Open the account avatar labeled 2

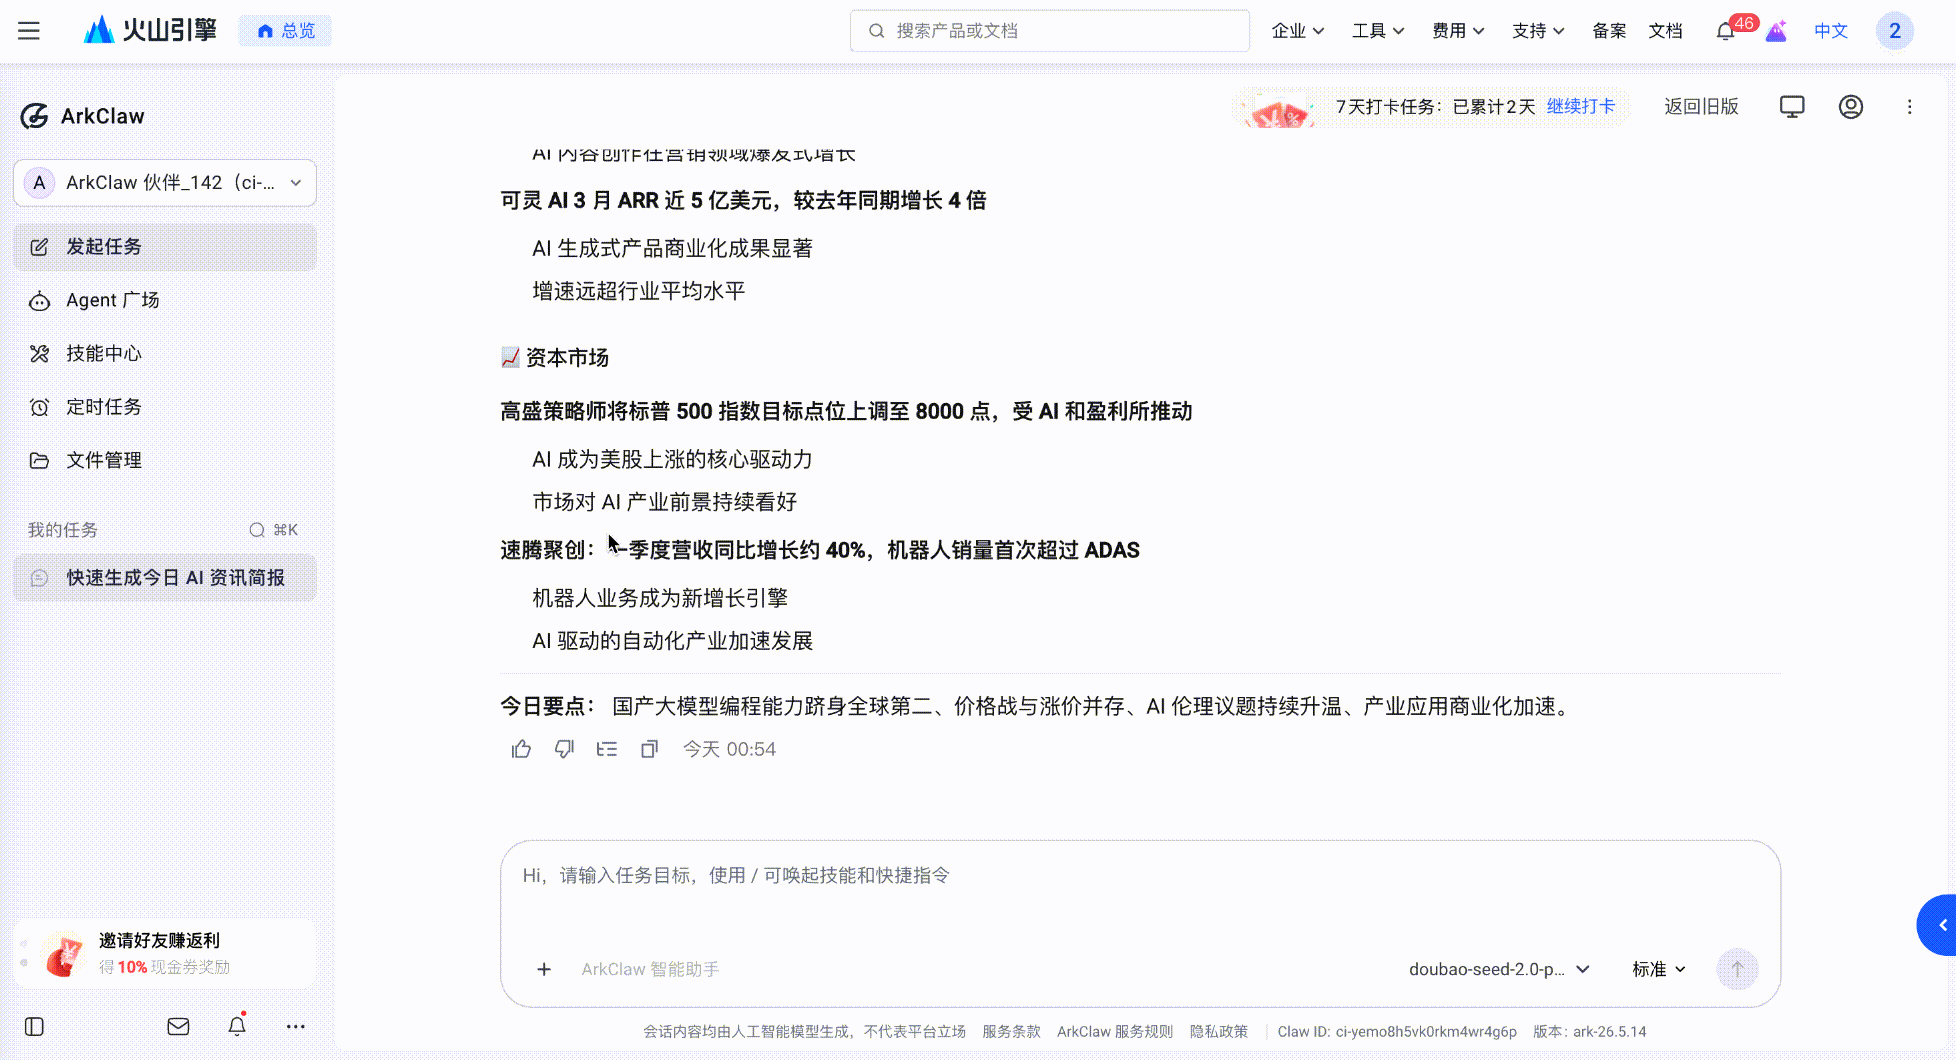pyautogui.click(x=1895, y=31)
